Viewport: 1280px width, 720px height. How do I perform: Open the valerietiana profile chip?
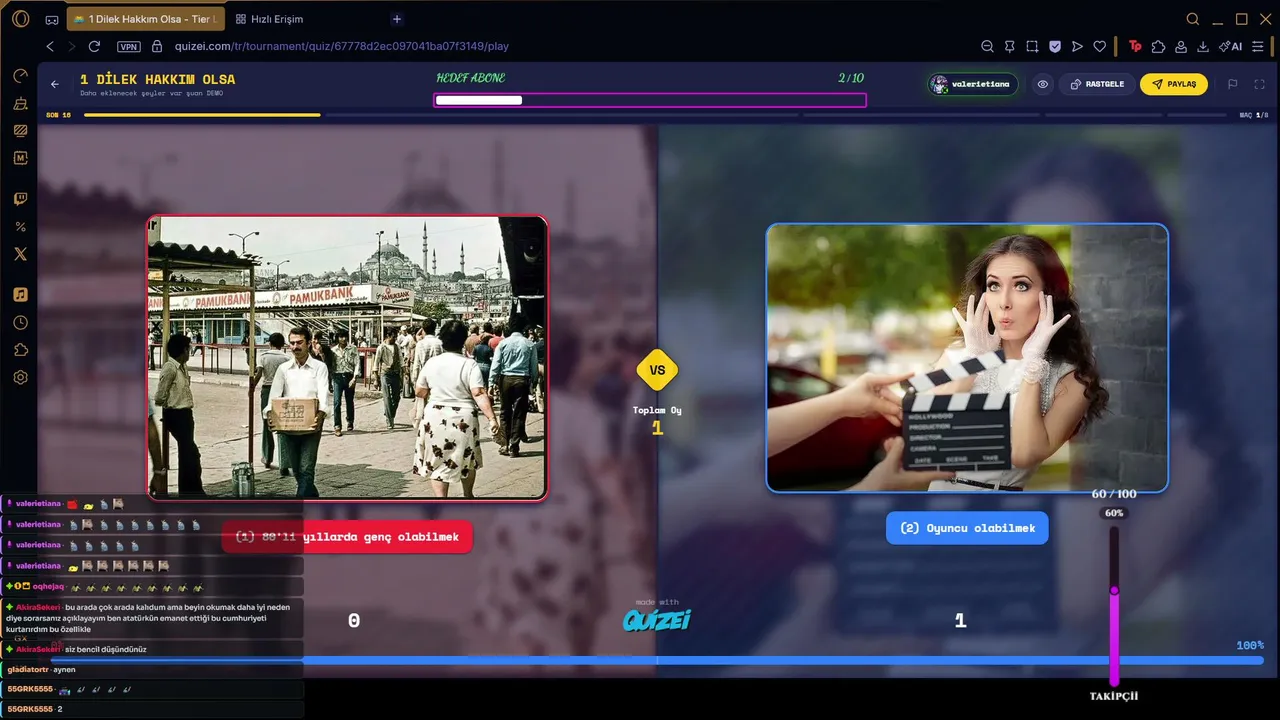tap(973, 85)
